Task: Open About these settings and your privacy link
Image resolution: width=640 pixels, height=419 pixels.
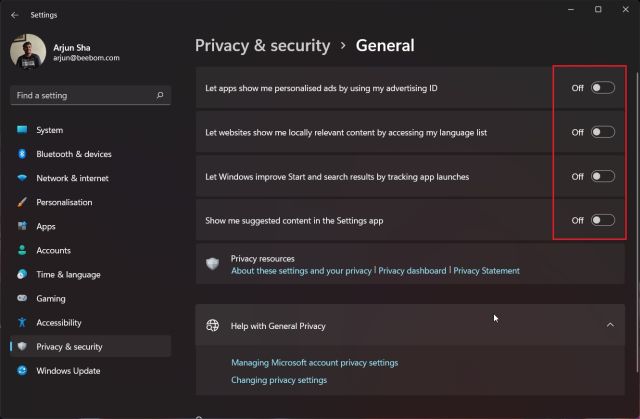Action: tap(301, 271)
